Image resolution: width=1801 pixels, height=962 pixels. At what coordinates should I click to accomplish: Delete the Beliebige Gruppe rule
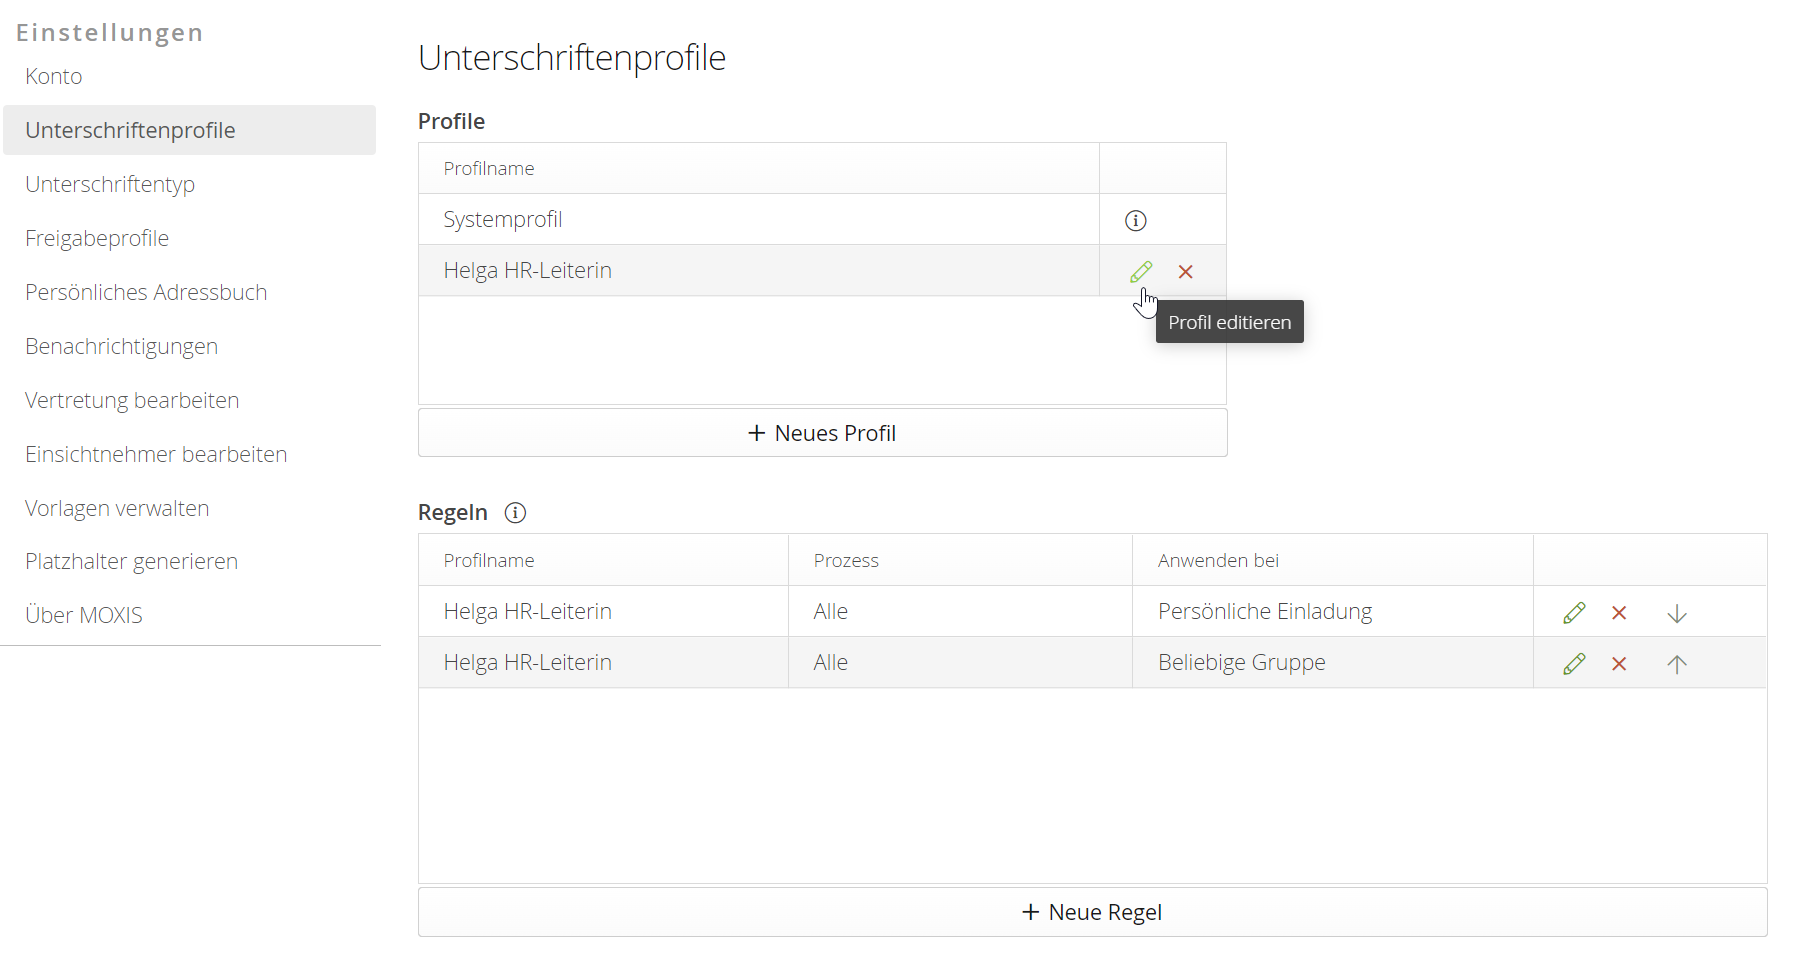[x=1619, y=662]
